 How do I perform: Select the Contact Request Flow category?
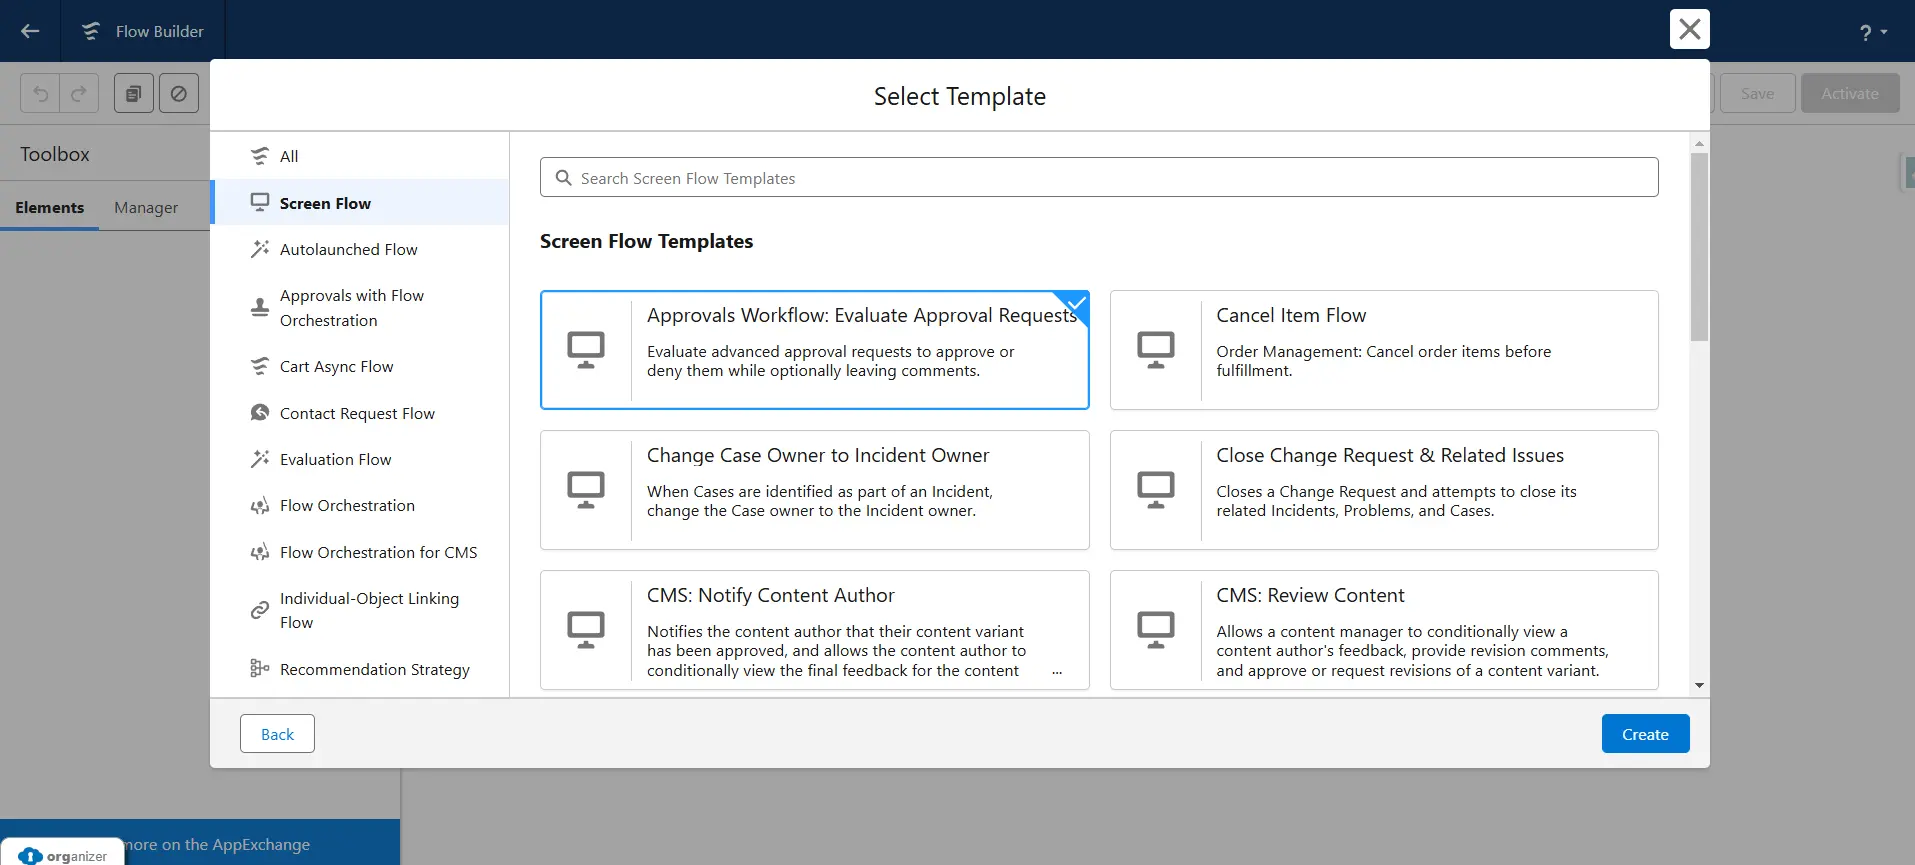[x=361, y=413]
